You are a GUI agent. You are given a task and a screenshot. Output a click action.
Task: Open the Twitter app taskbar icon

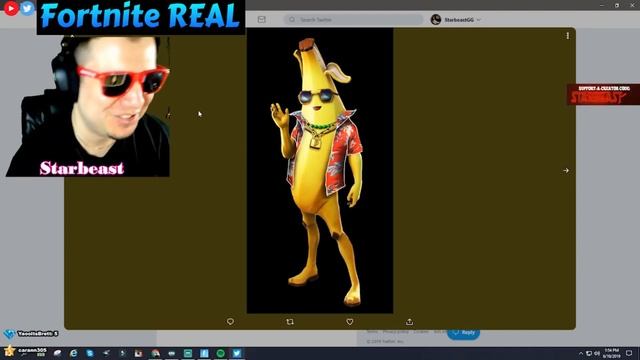(237, 353)
